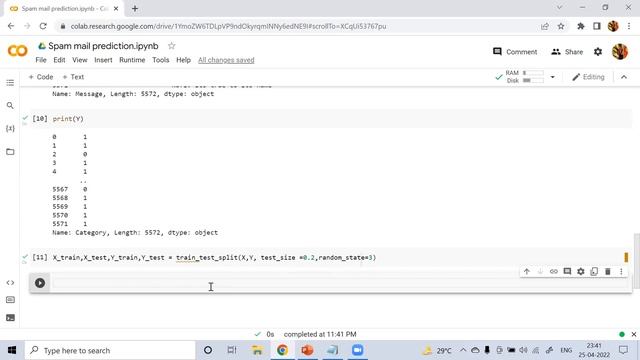Mirror the cell in a tab
The width and height of the screenshot is (640, 360).
tap(594, 271)
